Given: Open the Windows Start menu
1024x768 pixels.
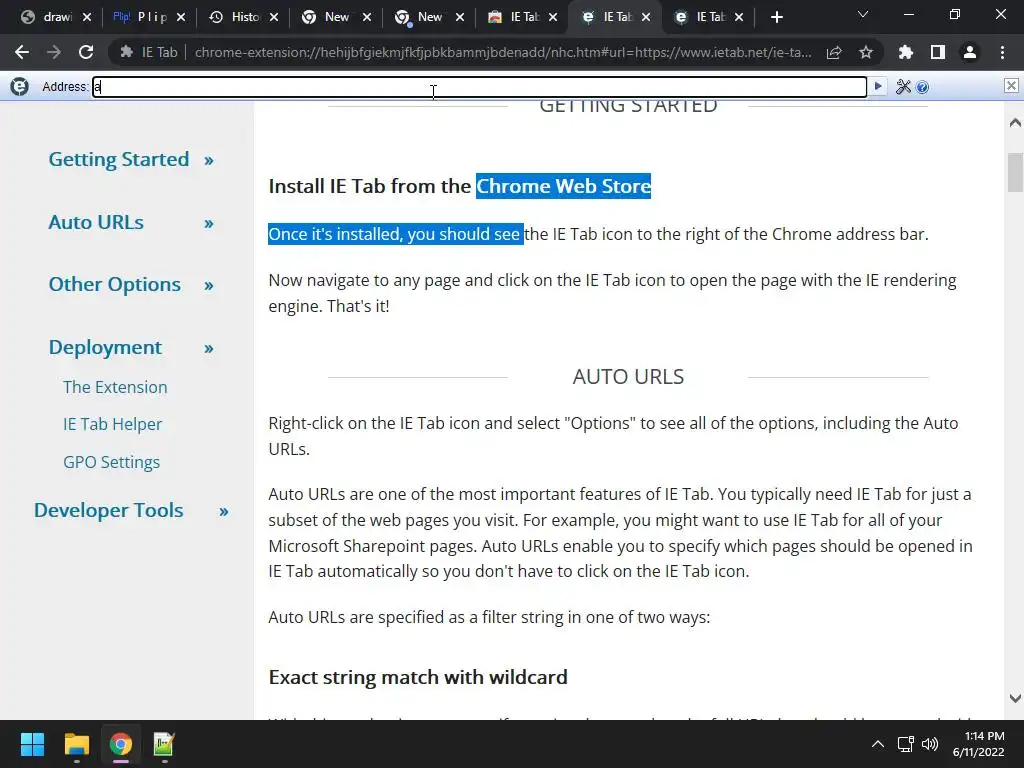Looking at the screenshot, I should 32,744.
